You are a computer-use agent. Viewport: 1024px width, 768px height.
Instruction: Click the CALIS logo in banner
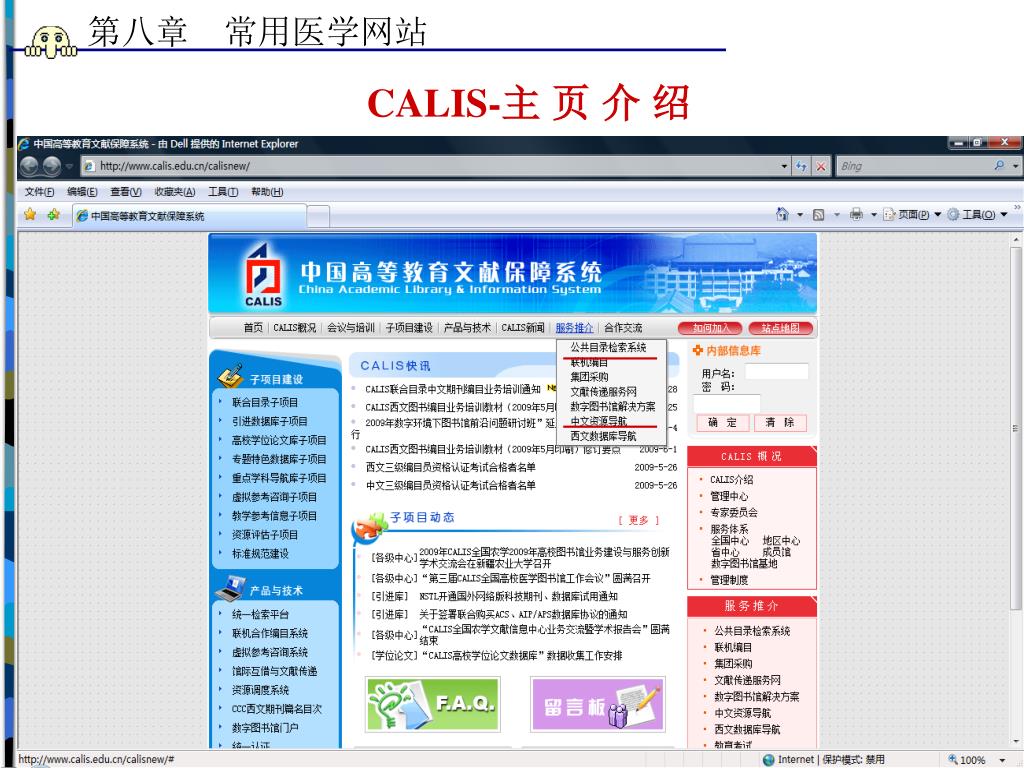coord(264,275)
